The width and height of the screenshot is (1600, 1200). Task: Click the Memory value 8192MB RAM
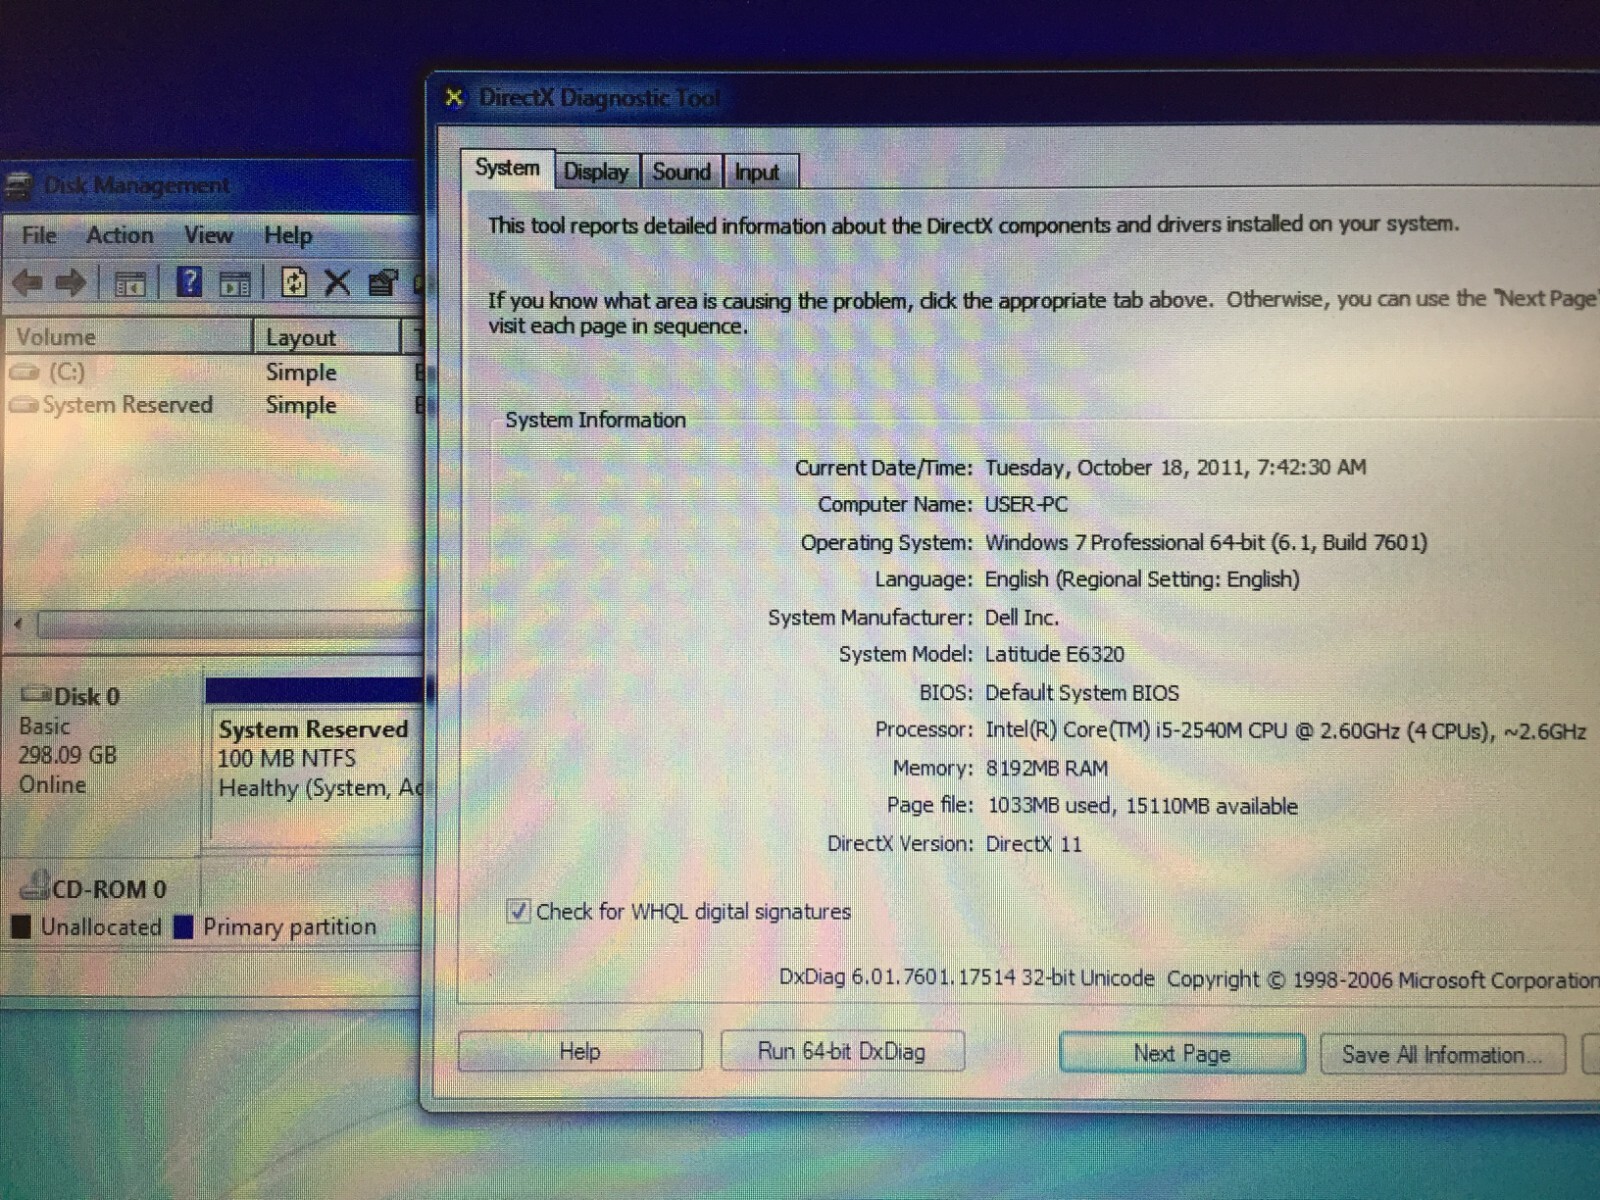[1047, 768]
